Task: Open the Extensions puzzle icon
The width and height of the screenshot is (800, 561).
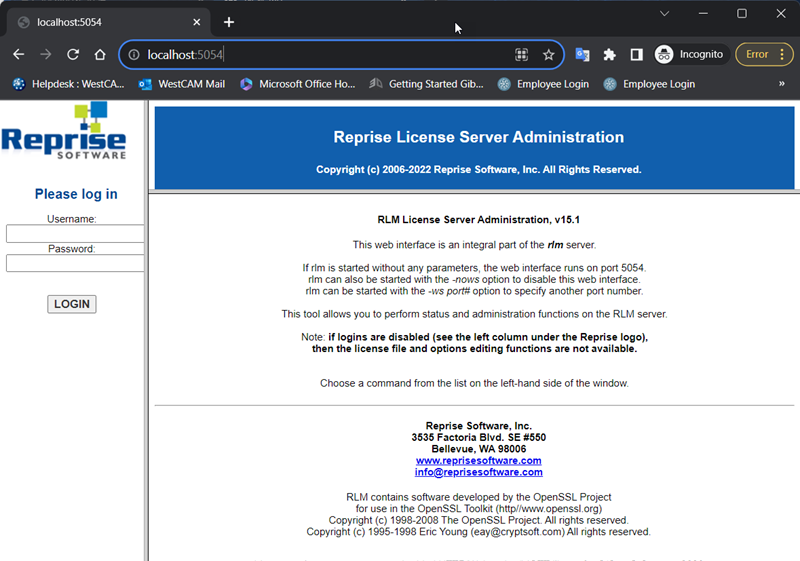Action: (x=609, y=55)
